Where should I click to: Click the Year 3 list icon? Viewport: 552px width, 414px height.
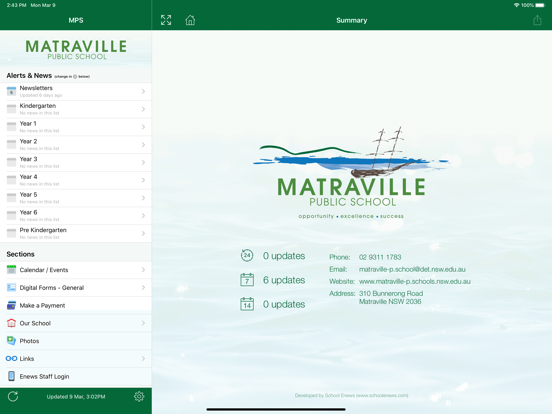tap(11, 162)
